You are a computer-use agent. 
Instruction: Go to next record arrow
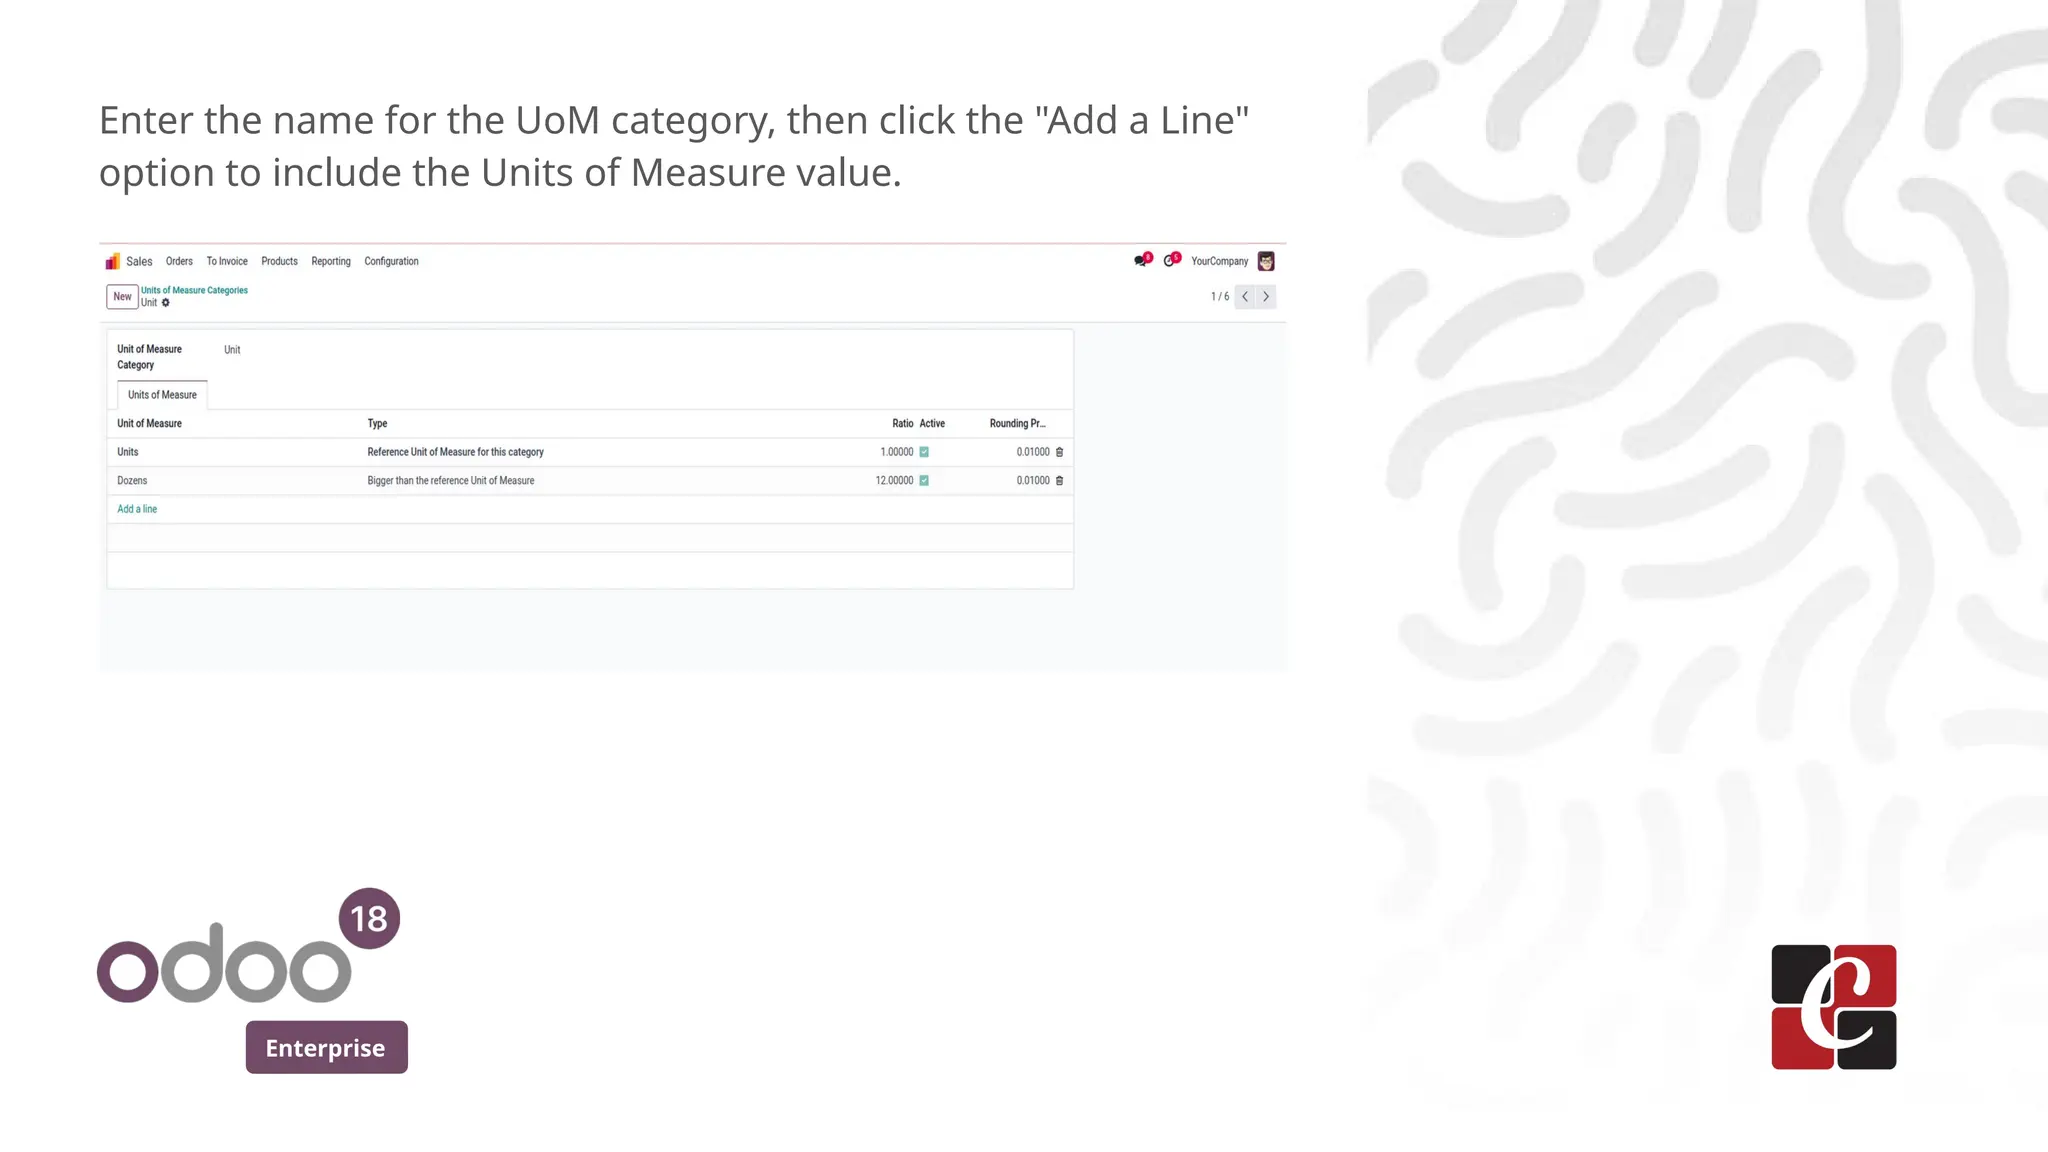(1266, 297)
